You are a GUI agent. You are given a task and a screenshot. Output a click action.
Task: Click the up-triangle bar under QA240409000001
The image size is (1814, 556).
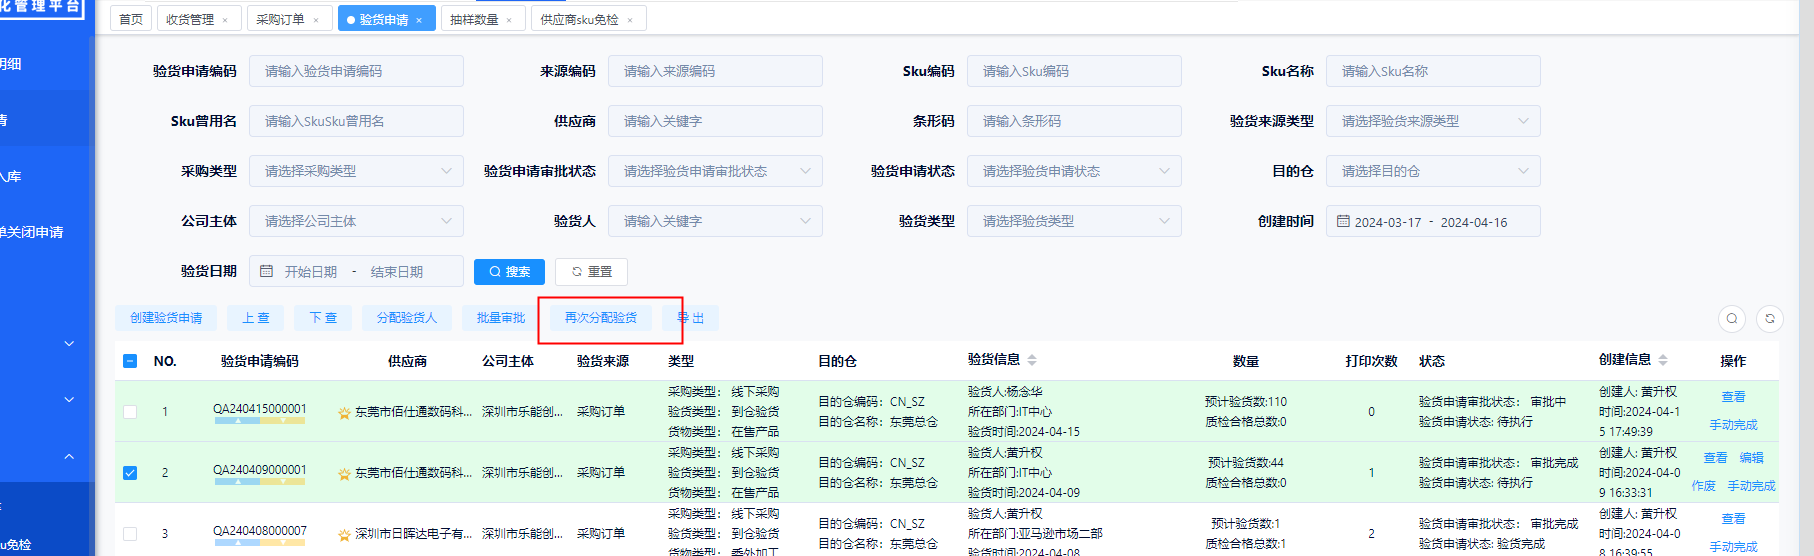click(x=237, y=482)
